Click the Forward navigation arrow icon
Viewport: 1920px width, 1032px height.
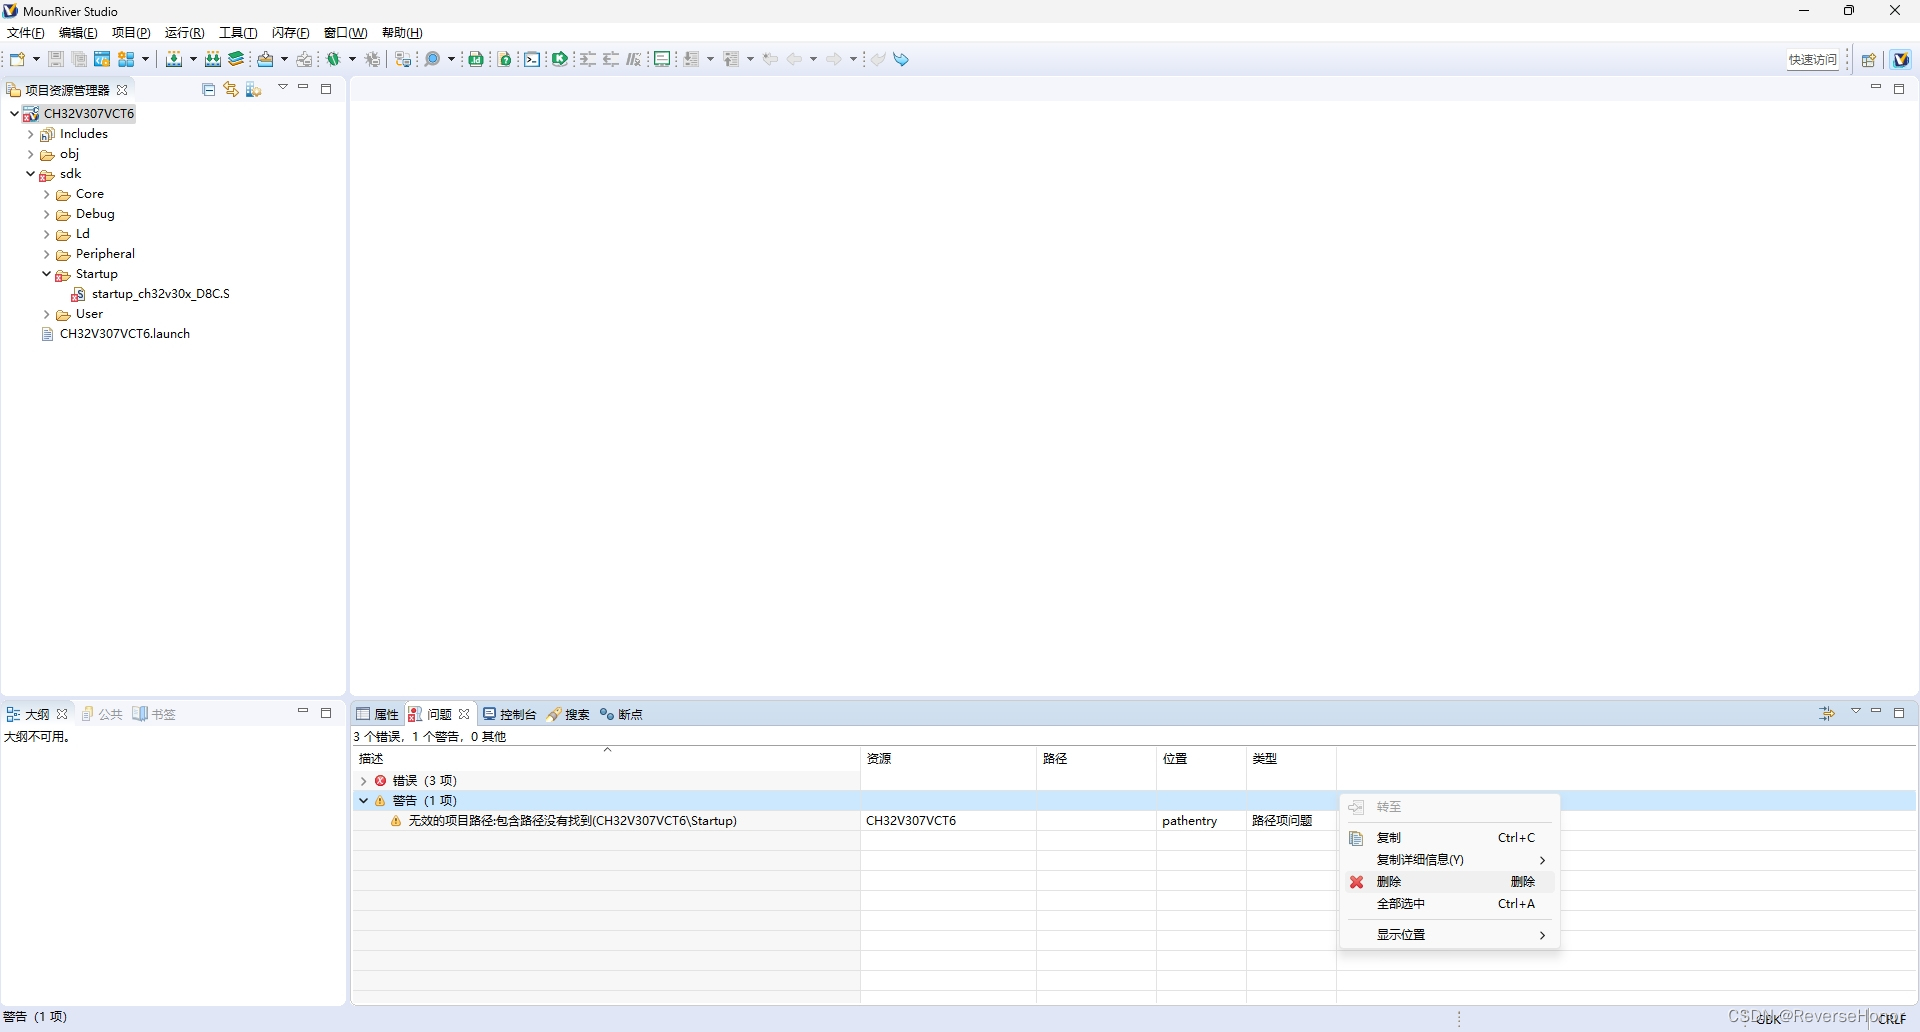point(834,59)
